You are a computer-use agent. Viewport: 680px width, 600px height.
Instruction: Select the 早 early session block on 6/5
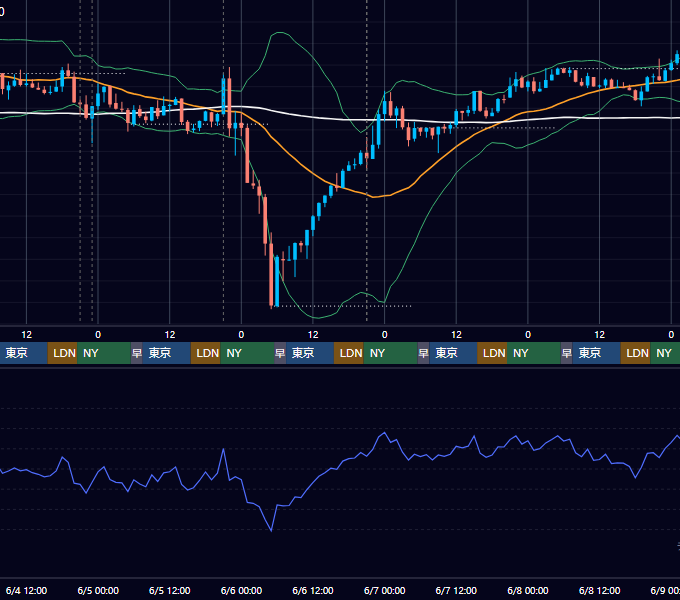click(x=137, y=353)
